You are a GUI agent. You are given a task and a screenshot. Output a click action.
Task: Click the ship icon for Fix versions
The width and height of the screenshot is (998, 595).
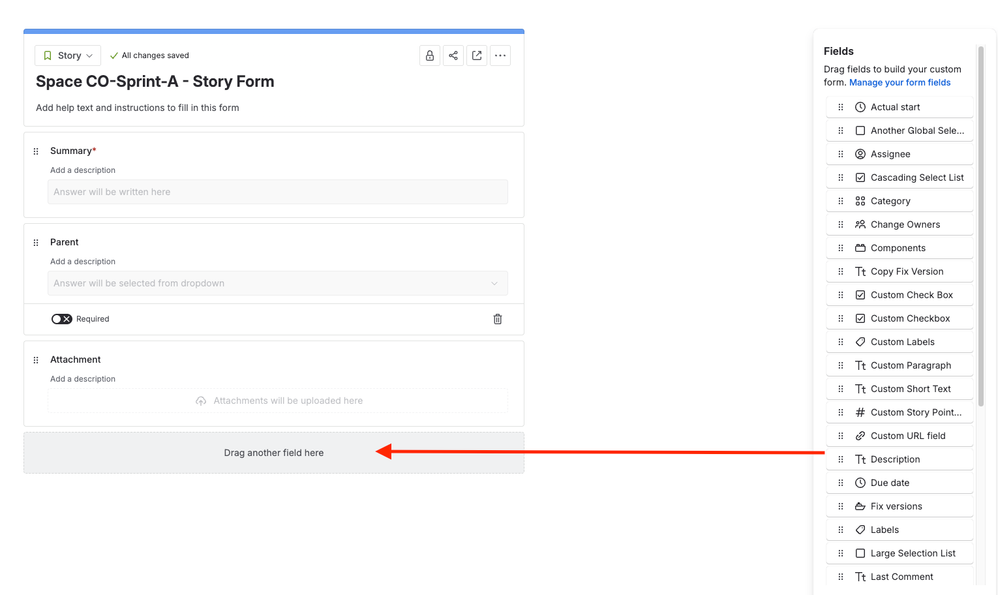[x=860, y=507]
